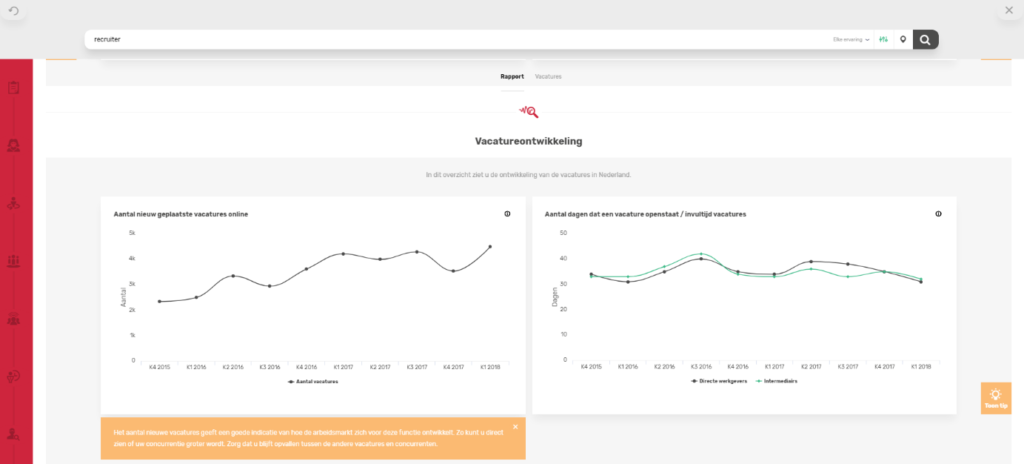Select the head-with-gears icon in red sidebar
This screenshot has height=464, width=1024.
[x=13, y=376]
